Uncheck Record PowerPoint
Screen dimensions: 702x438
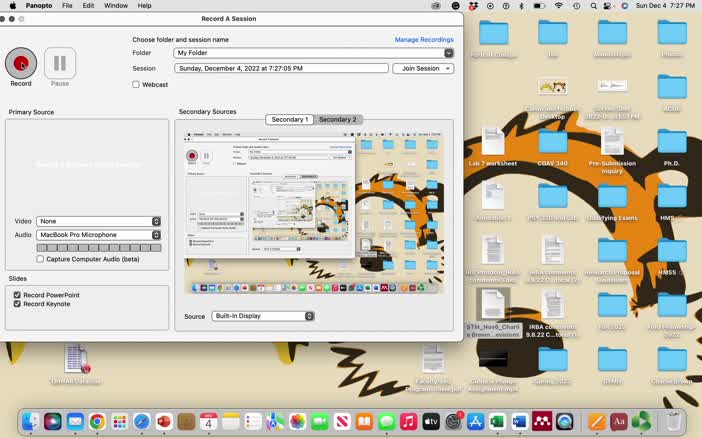17,295
